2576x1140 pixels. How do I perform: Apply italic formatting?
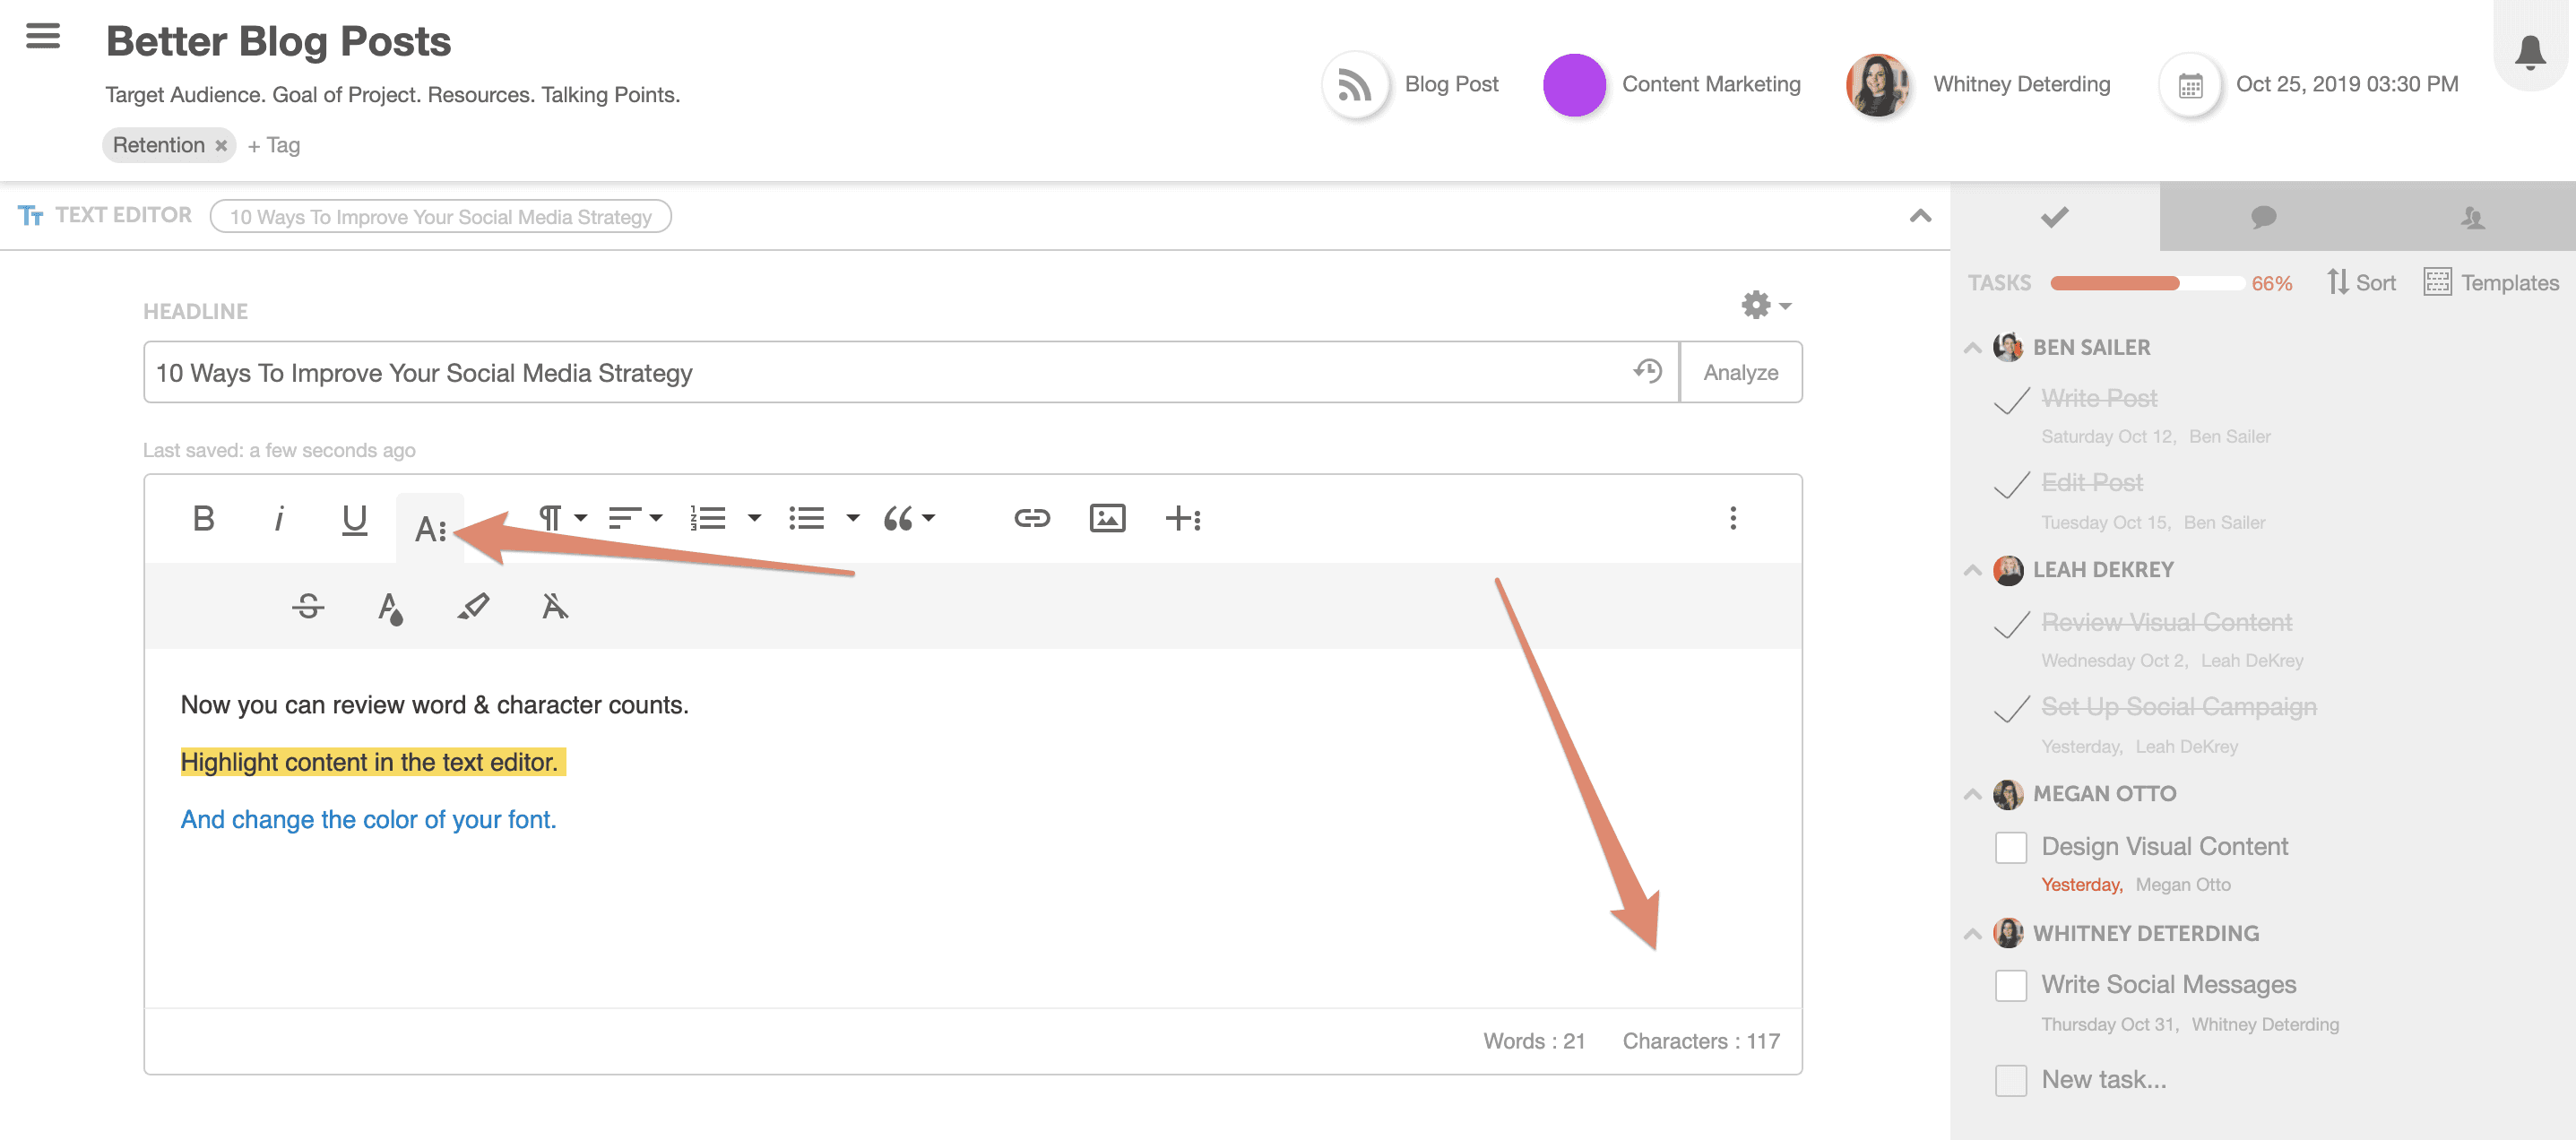(x=278, y=518)
